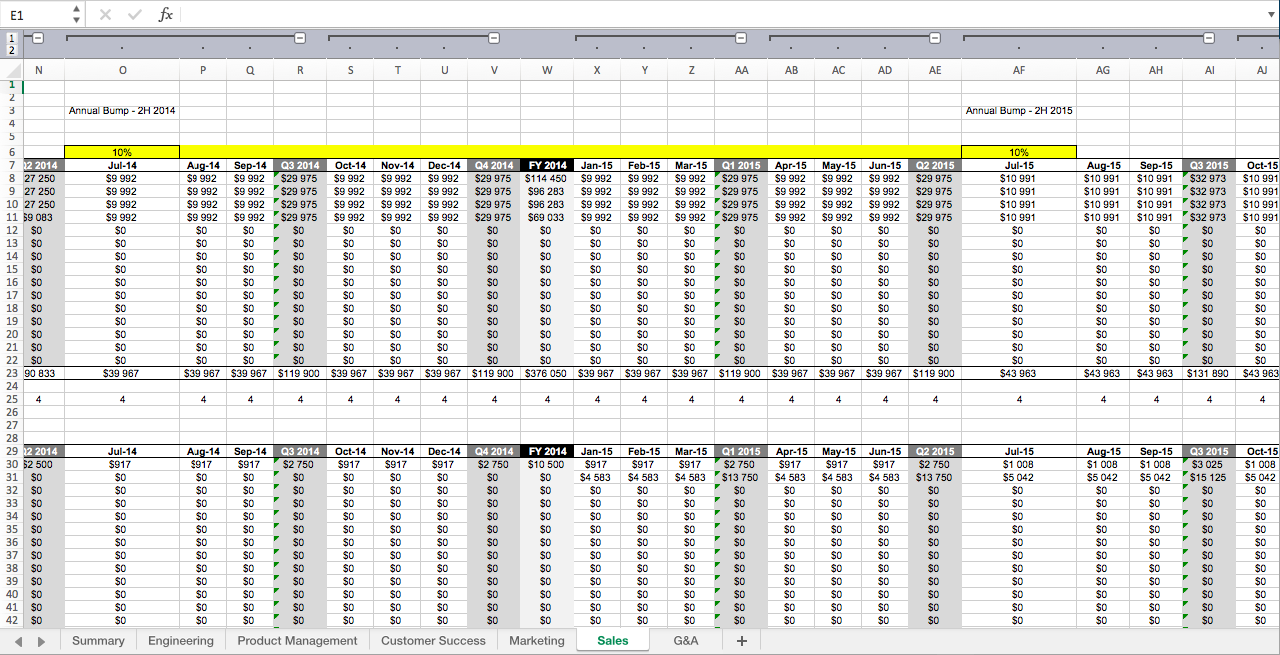Open the Product Management sheet tab
This screenshot has width=1280, height=655.
click(x=297, y=641)
